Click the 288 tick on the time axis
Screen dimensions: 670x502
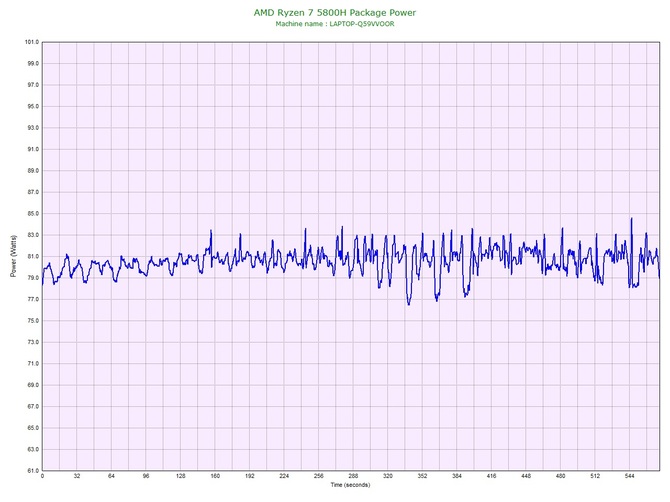pyautogui.click(x=353, y=476)
